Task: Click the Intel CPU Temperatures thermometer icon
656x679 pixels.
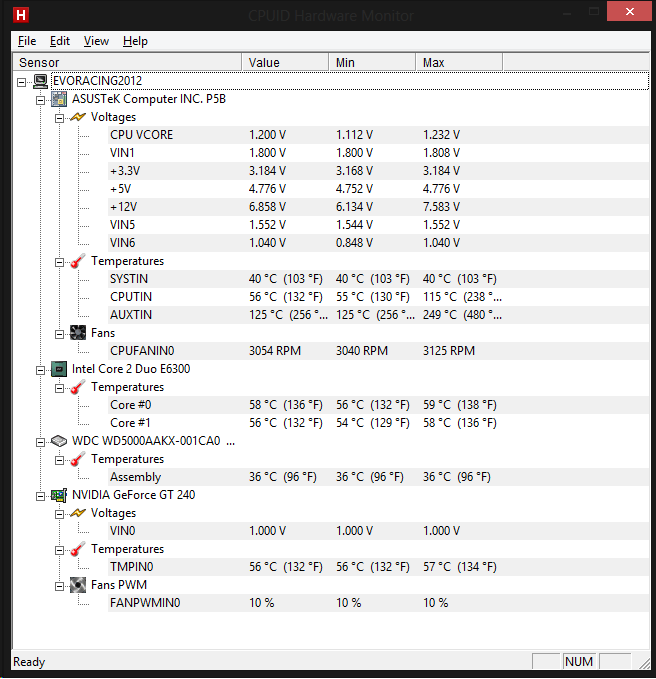Action: [78, 387]
